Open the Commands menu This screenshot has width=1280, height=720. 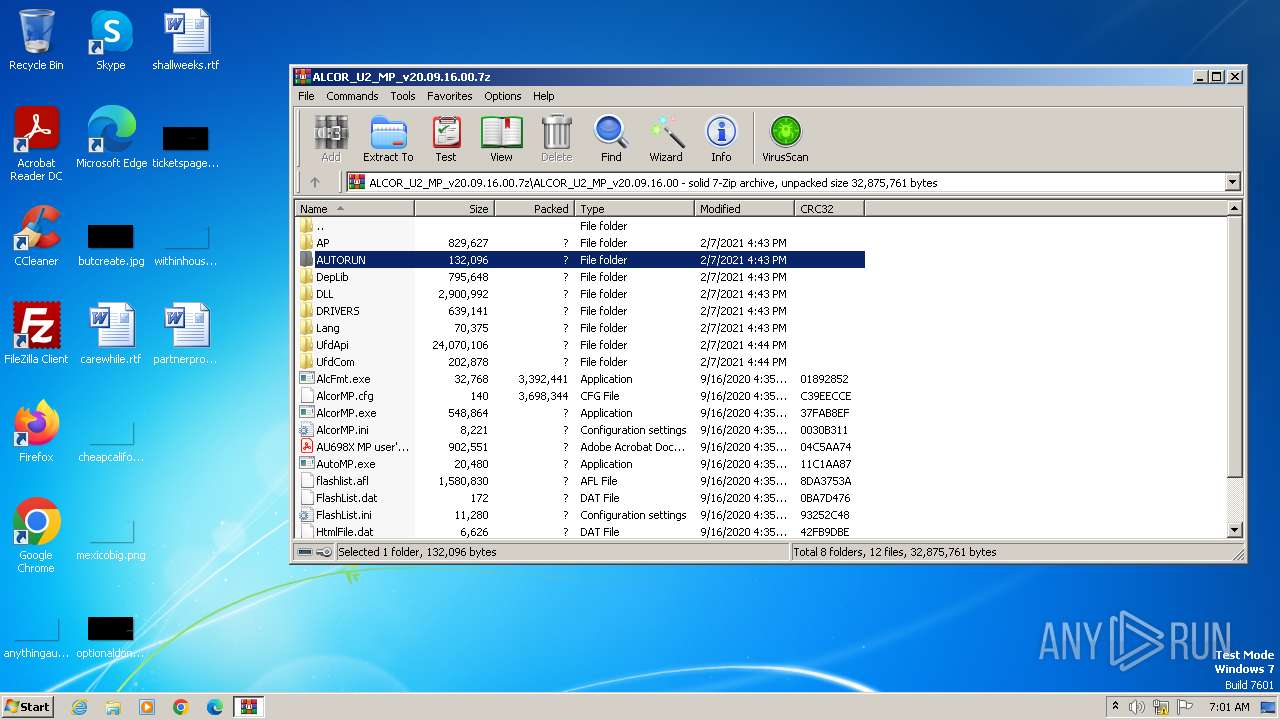point(352,96)
